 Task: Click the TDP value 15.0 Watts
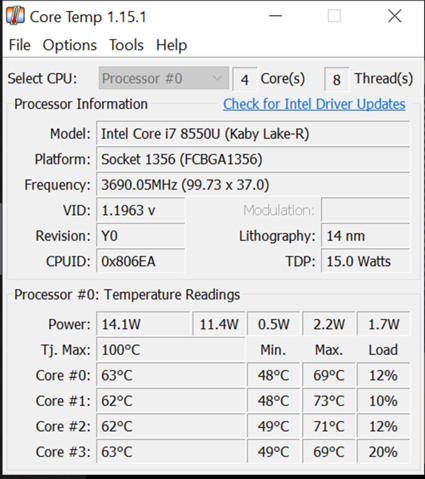click(x=366, y=261)
